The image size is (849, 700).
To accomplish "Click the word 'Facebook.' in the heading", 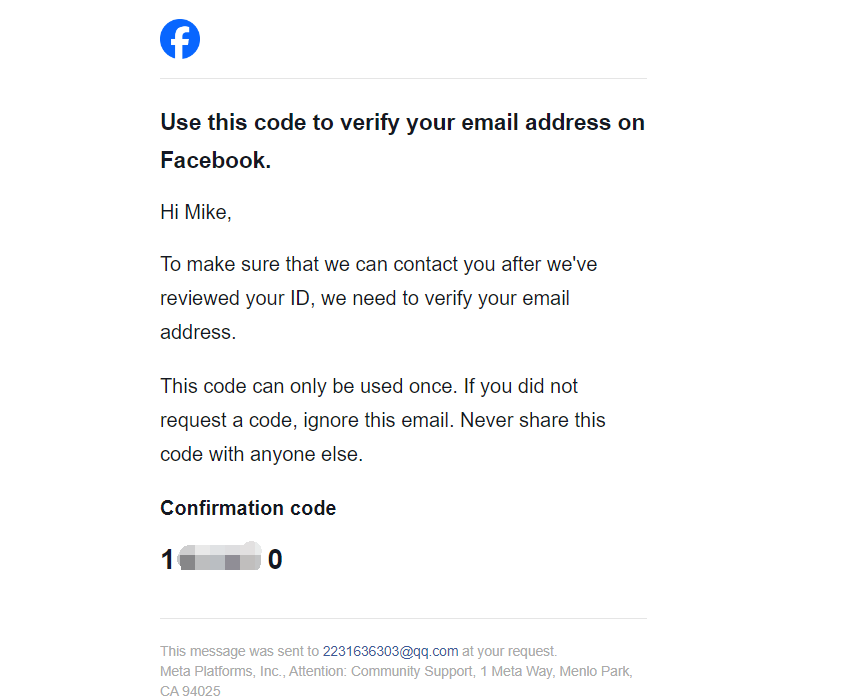I will (x=215, y=160).
